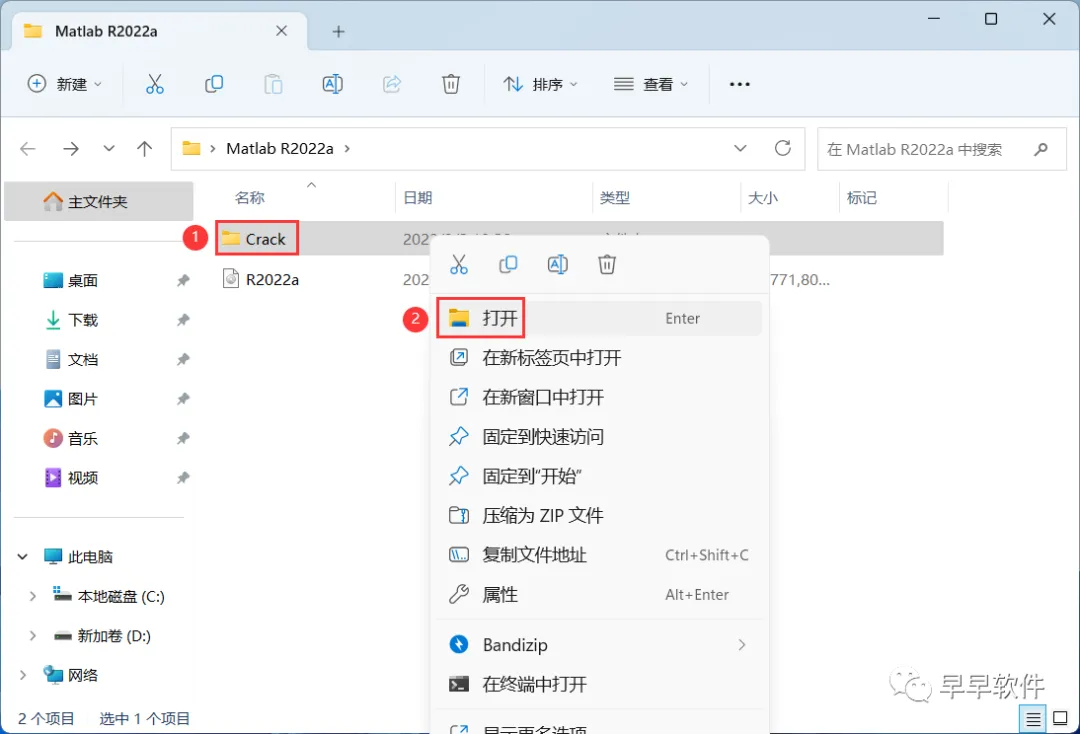Click the Paste icon in the toolbar
The width and height of the screenshot is (1080, 734).
273,84
